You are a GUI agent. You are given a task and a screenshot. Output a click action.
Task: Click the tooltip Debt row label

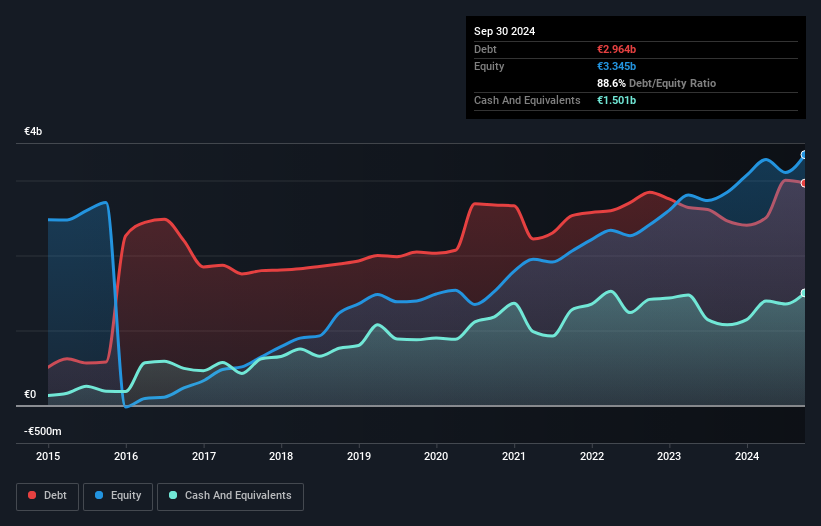click(485, 49)
